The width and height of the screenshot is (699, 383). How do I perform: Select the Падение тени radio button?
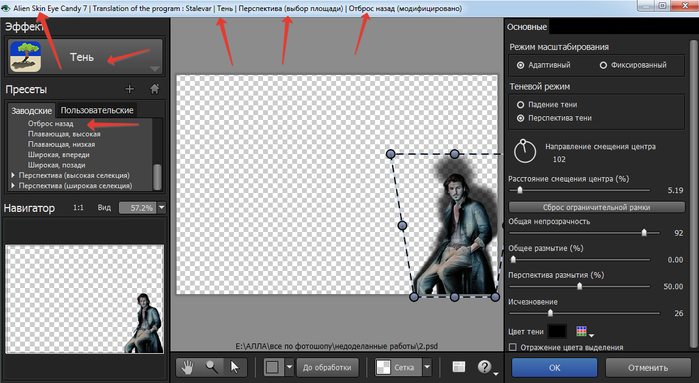(520, 104)
